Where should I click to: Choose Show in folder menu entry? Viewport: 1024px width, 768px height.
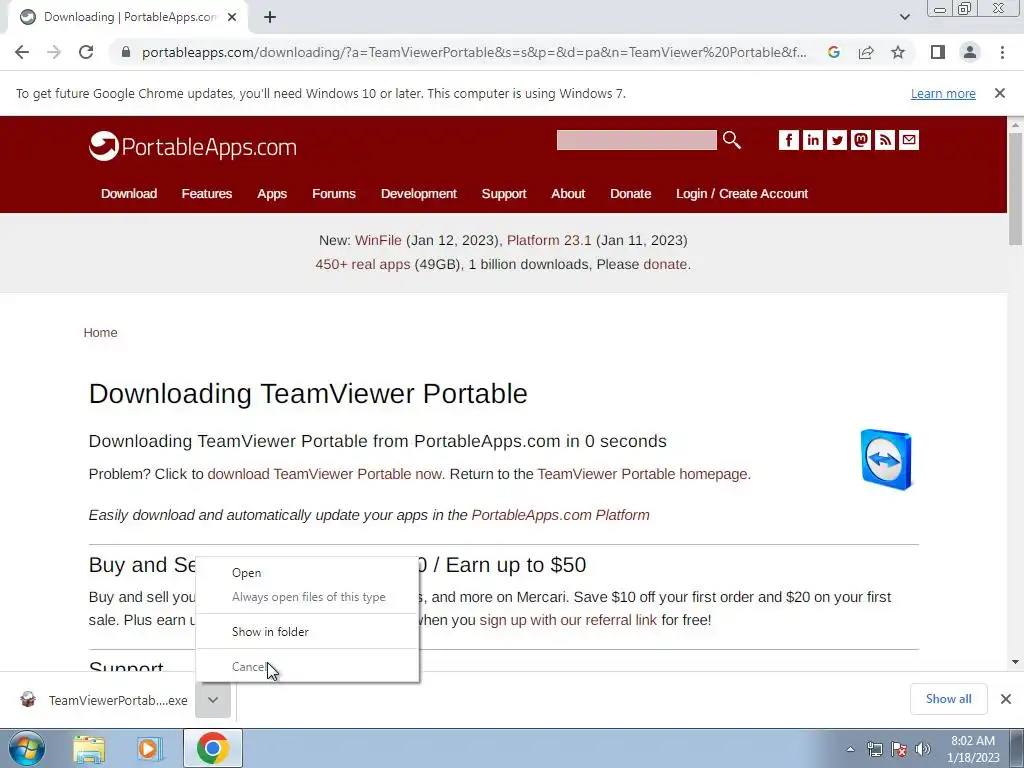tap(307, 632)
